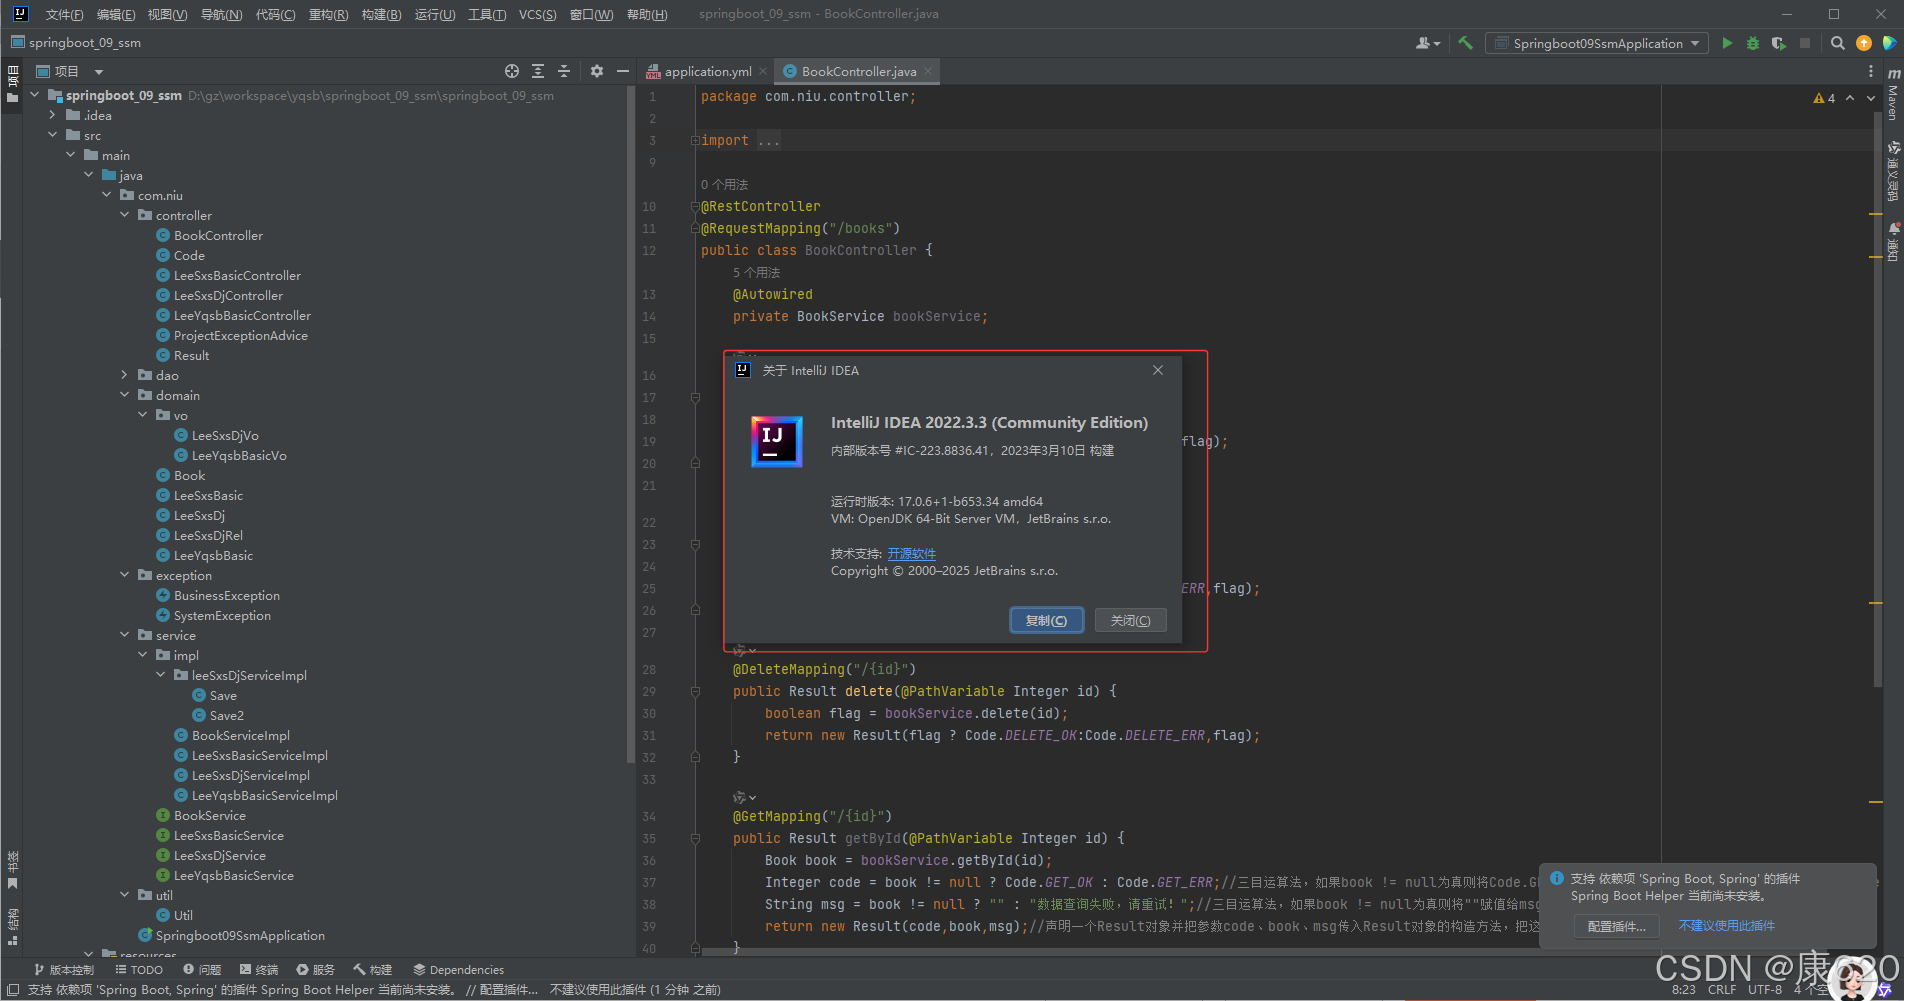Select ProjectExceptionAdvice class in tree
The width and height of the screenshot is (1905, 1001).
[x=241, y=335]
